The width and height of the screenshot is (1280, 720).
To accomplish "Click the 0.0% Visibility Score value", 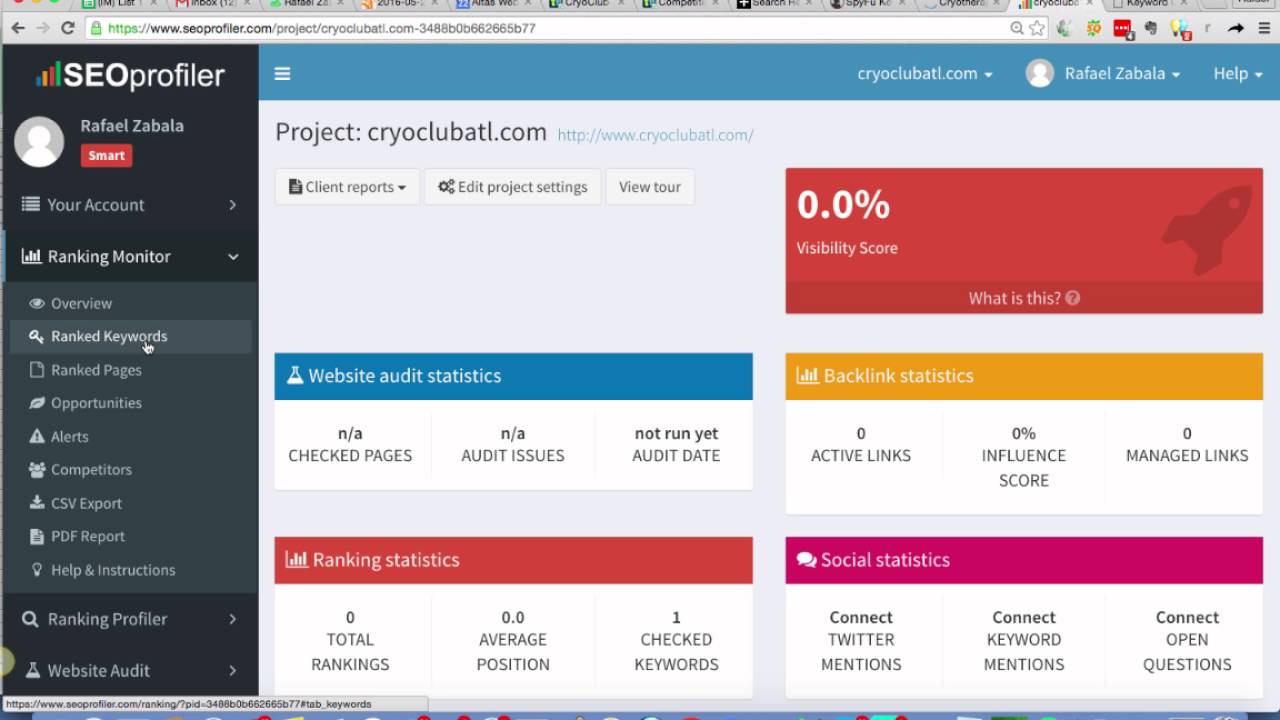I will click(843, 204).
